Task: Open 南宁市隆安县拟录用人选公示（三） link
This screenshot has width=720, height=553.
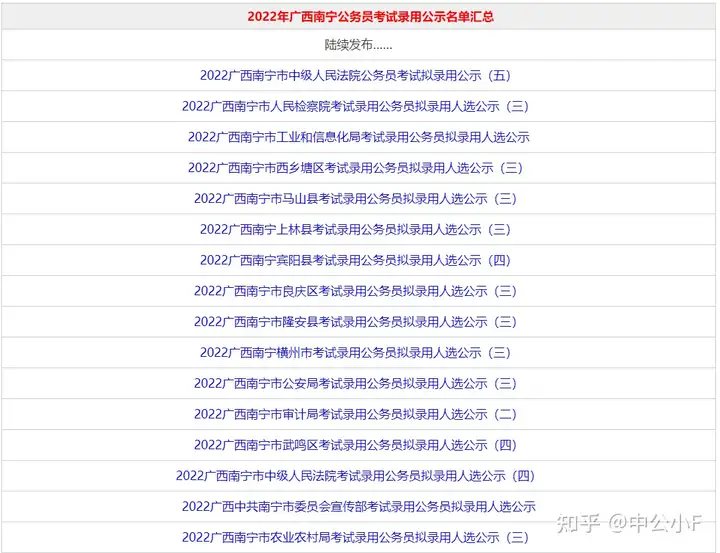Action: click(x=355, y=322)
